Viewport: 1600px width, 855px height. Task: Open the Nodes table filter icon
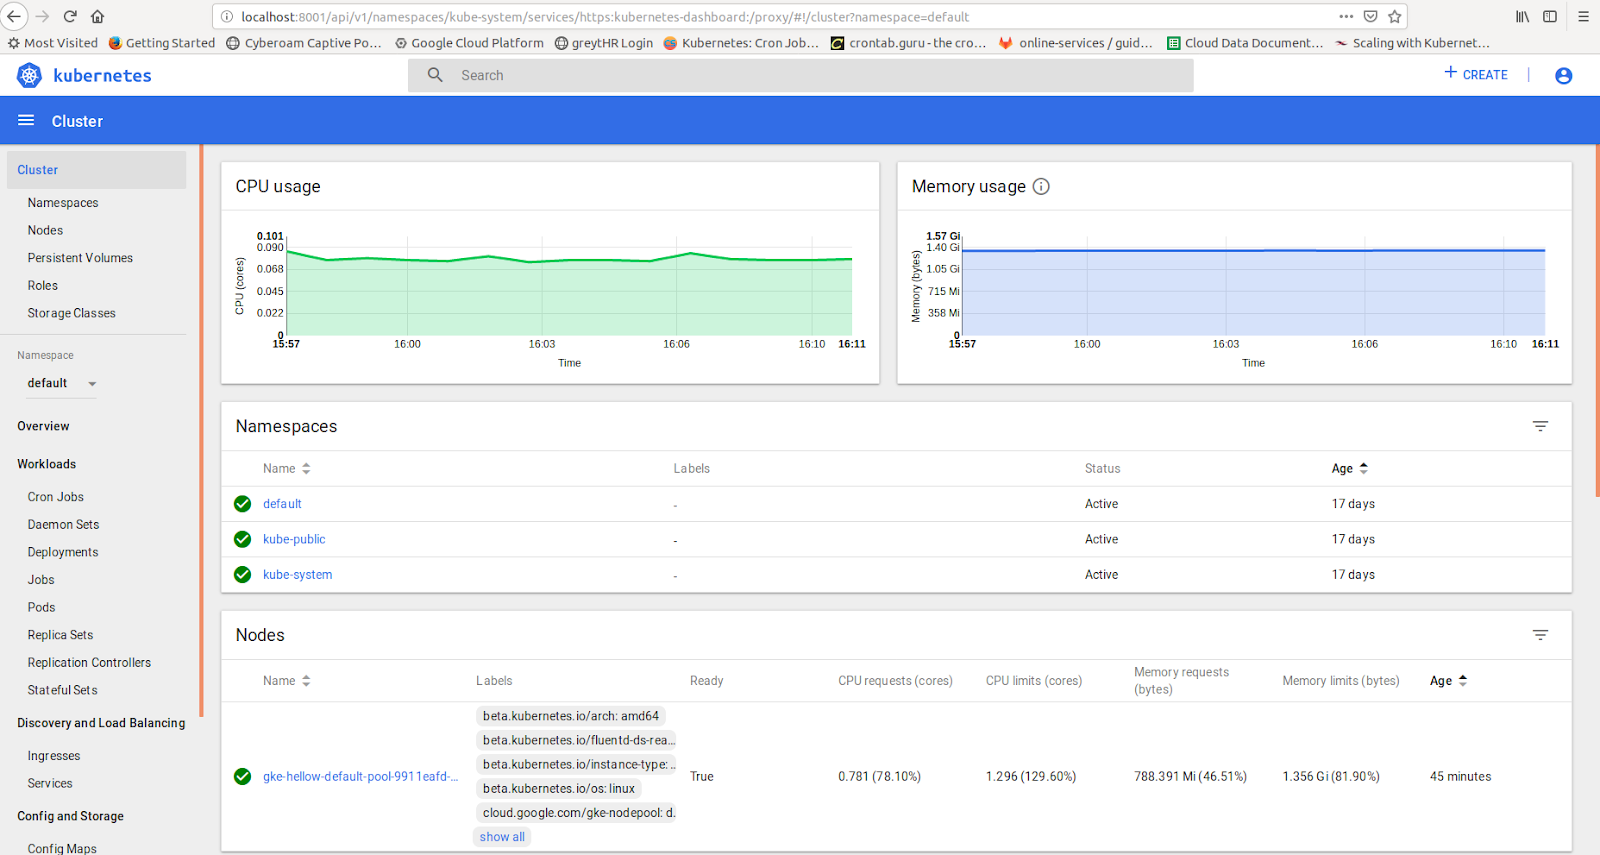click(1540, 635)
